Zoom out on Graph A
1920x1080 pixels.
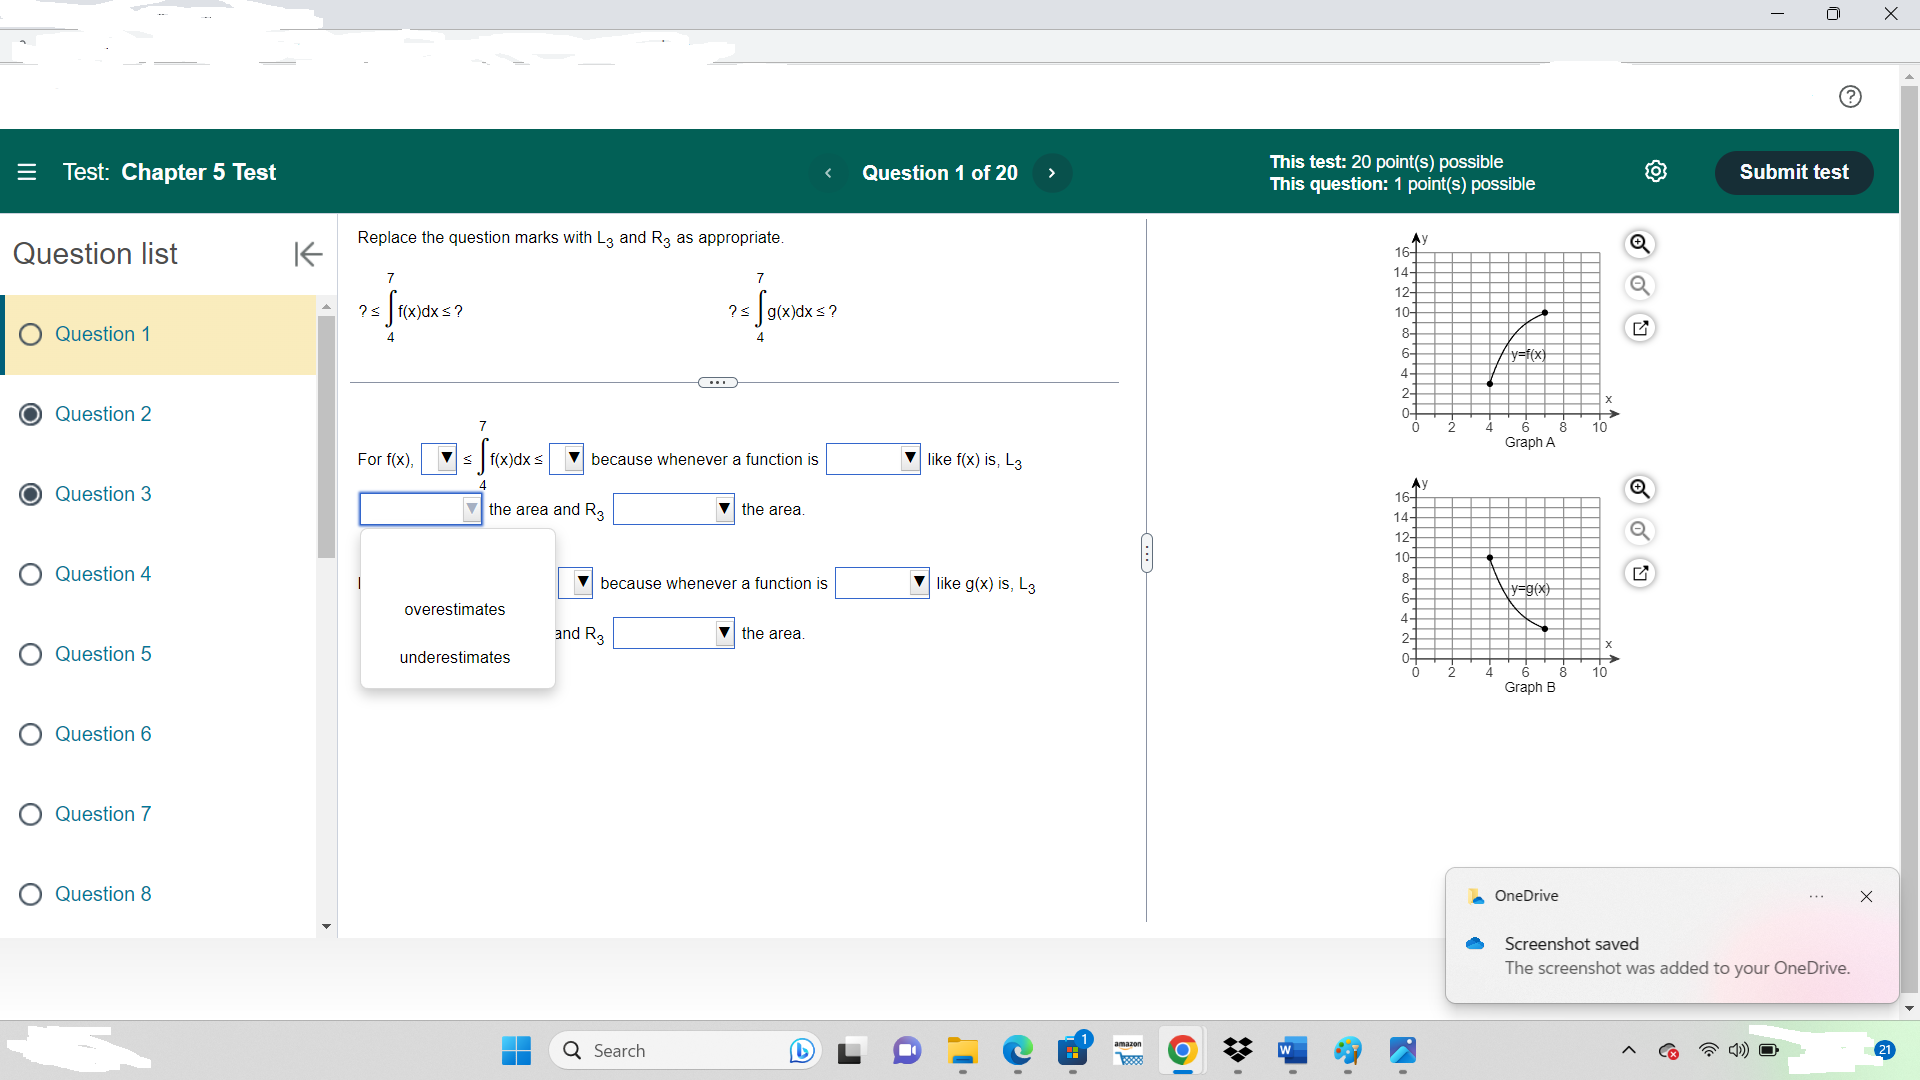click(1640, 286)
